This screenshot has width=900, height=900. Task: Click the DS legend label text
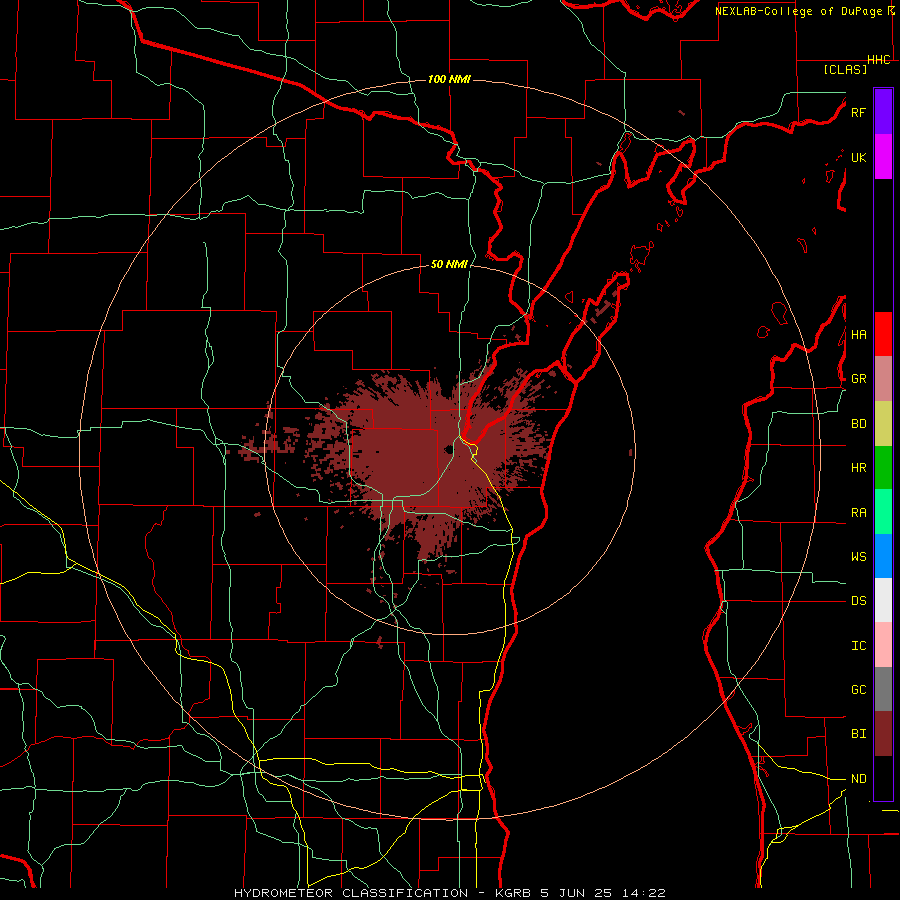tap(858, 601)
